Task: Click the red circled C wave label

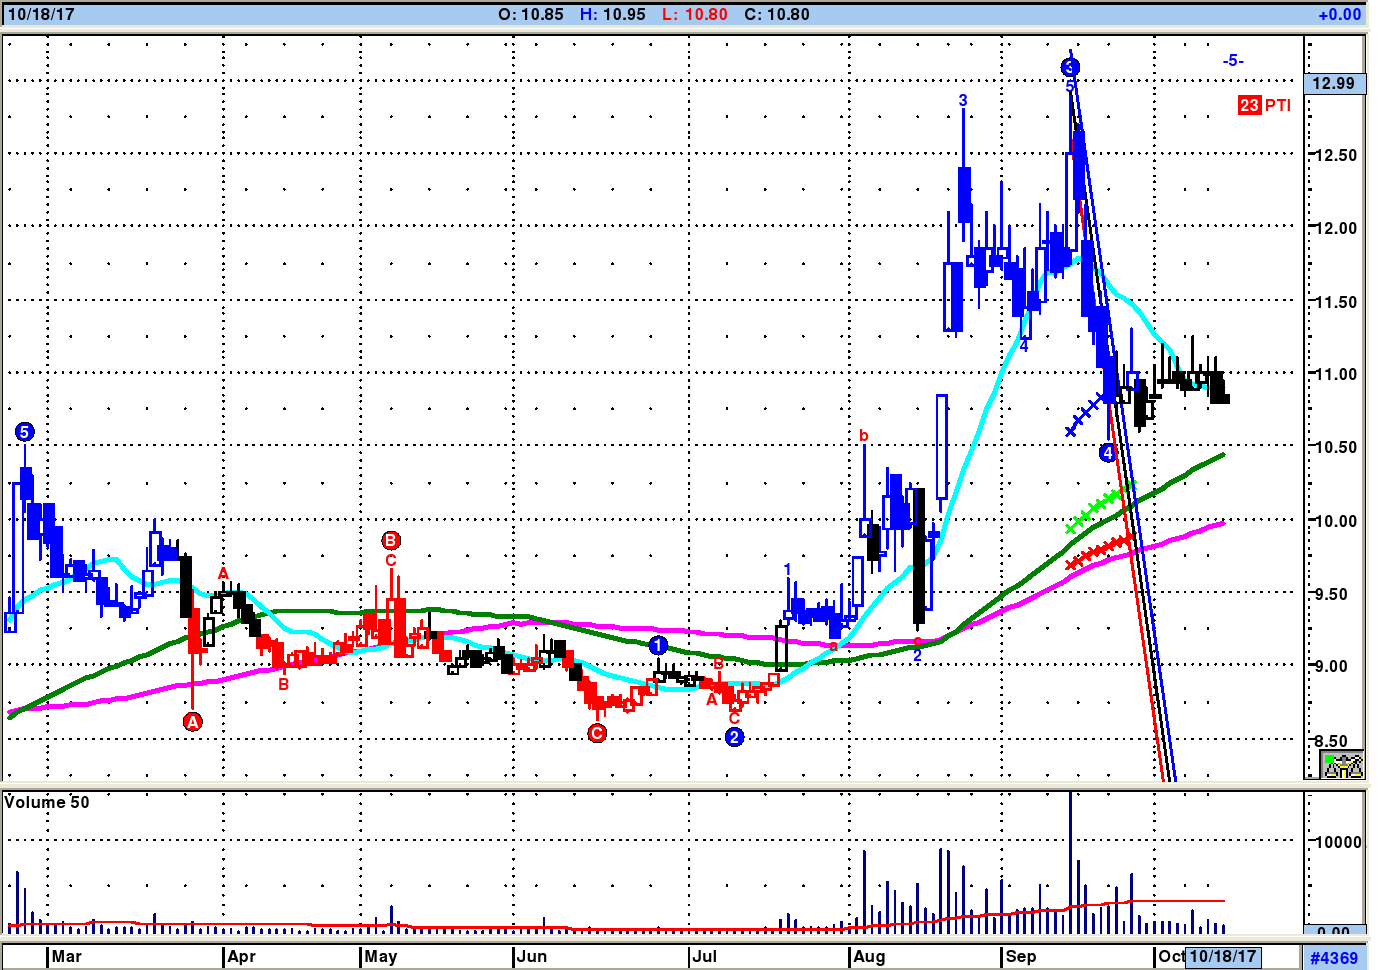Action: pyautogui.click(x=597, y=733)
